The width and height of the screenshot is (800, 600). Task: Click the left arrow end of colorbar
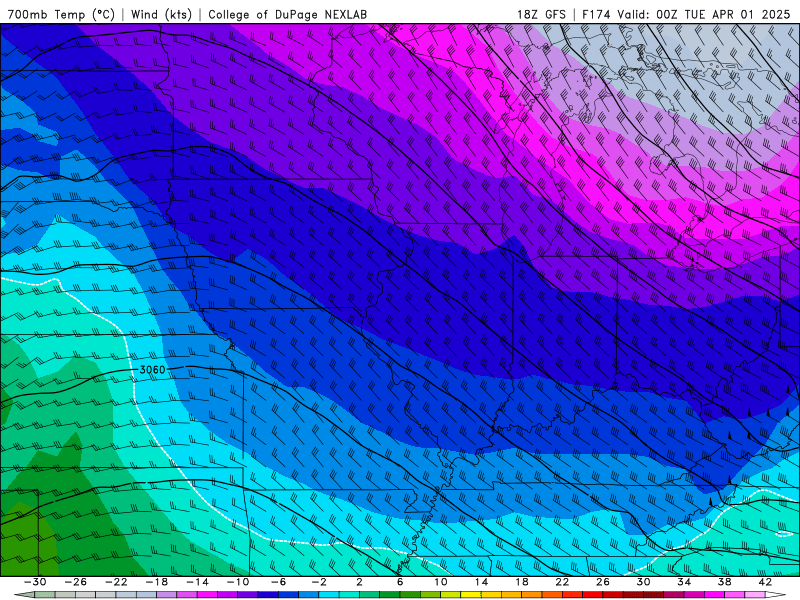[24, 595]
